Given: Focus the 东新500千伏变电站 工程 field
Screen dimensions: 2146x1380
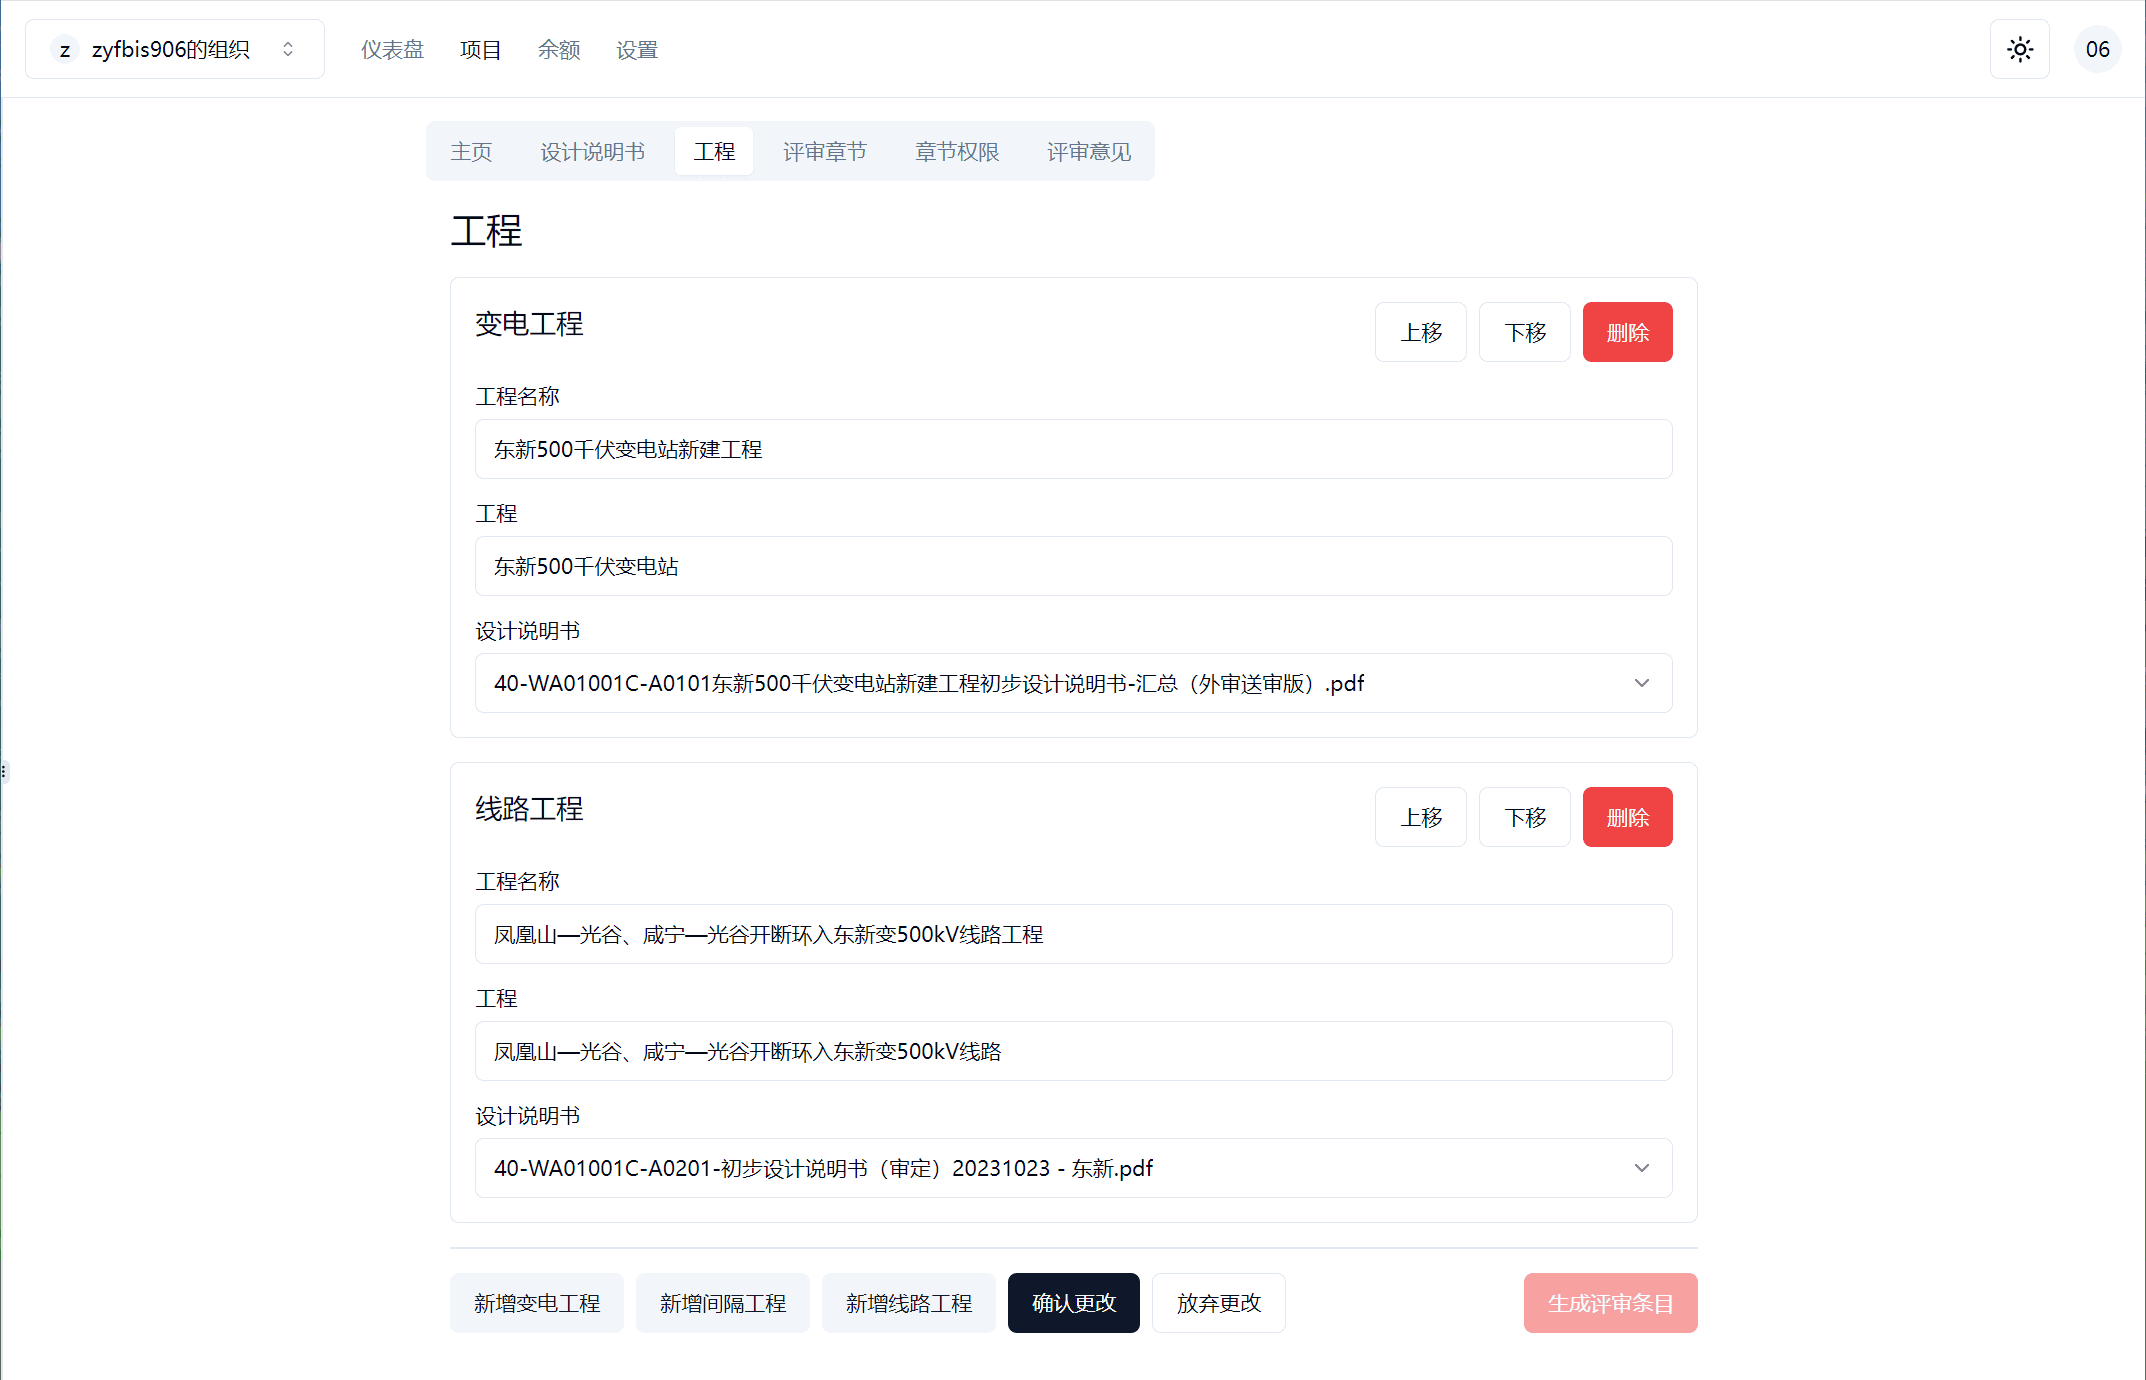Looking at the screenshot, I should (x=1073, y=566).
